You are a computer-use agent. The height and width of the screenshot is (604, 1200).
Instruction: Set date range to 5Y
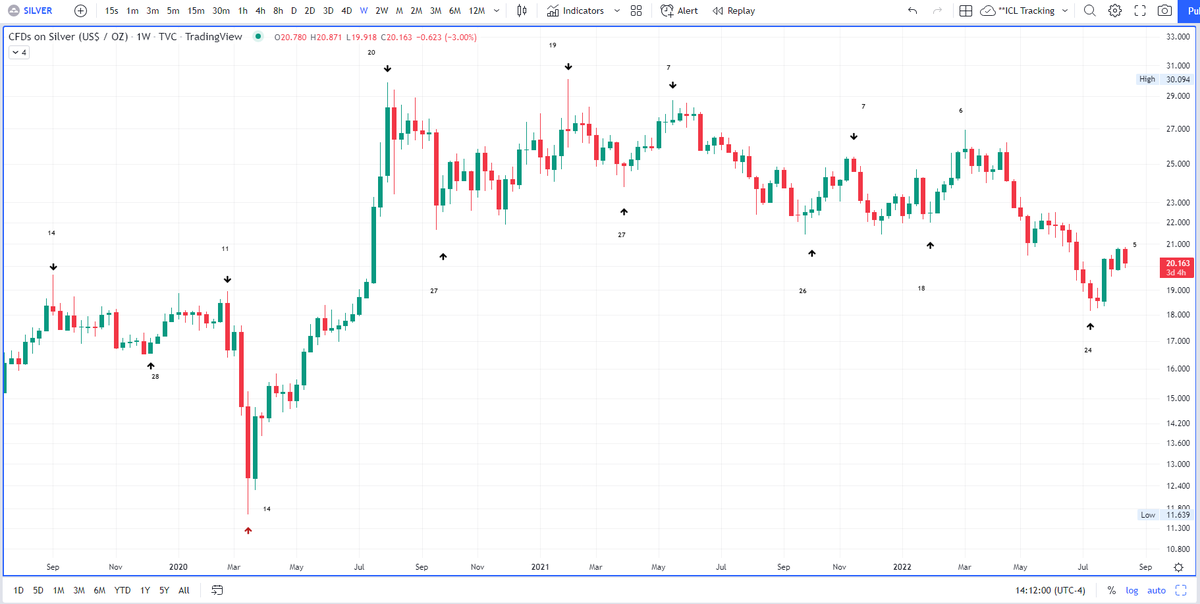[164, 590]
